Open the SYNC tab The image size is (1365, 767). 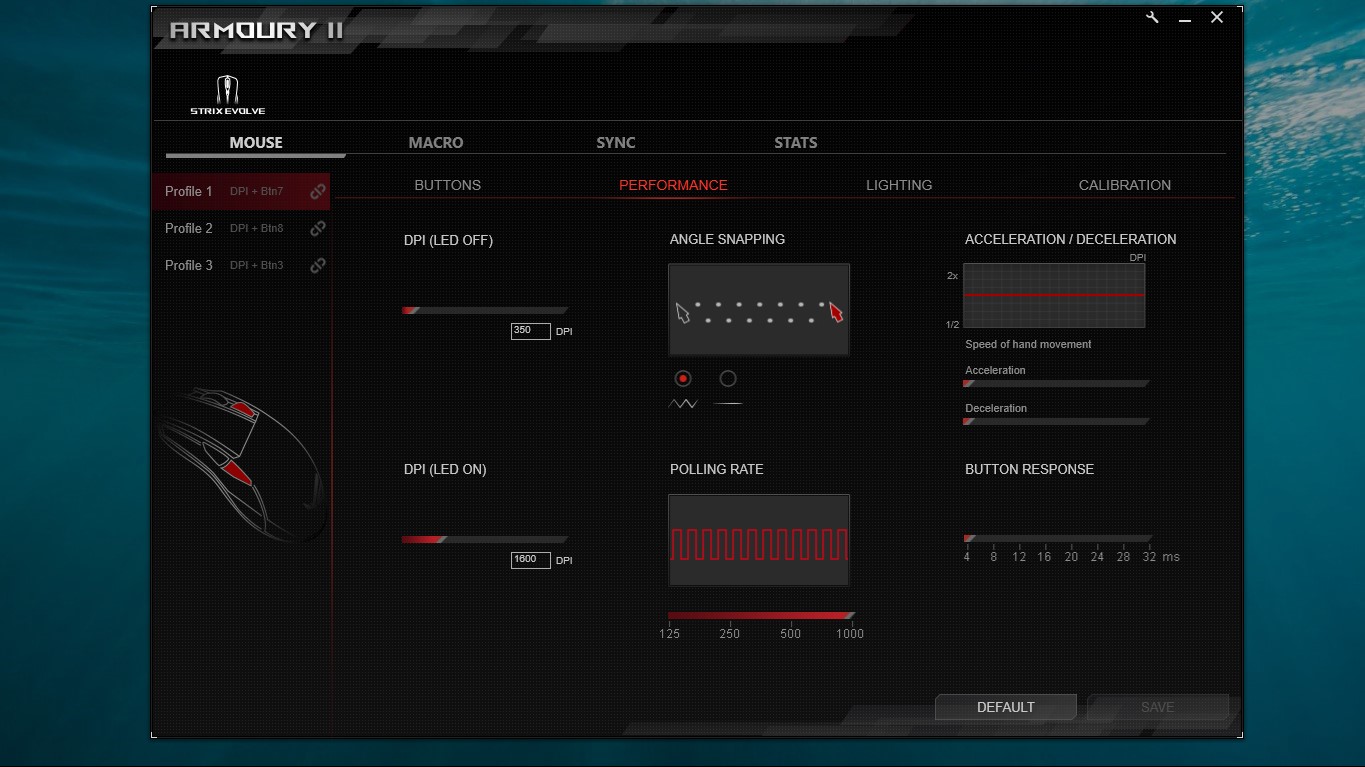tap(616, 142)
